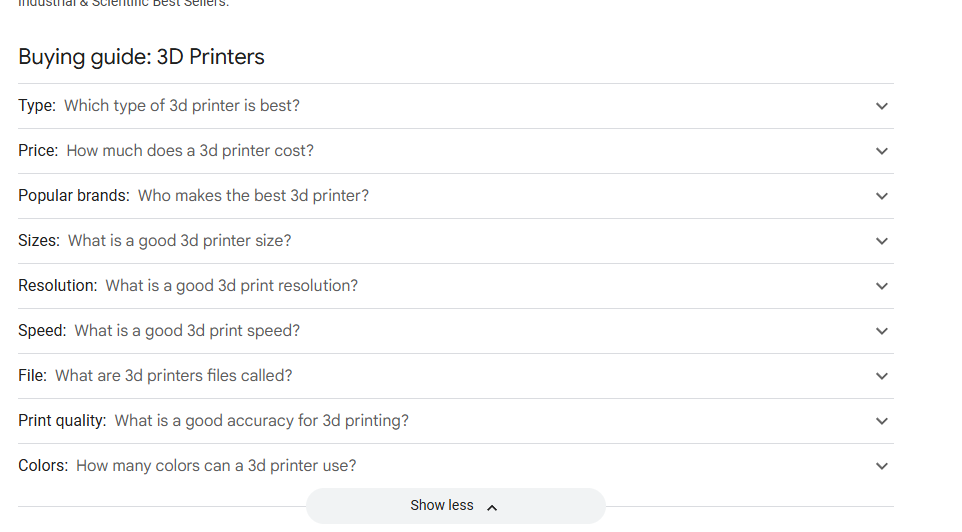Expand "Who makes the best 3d printer?"
Image resolution: width=962 pixels, height=532 pixels.
point(253,196)
